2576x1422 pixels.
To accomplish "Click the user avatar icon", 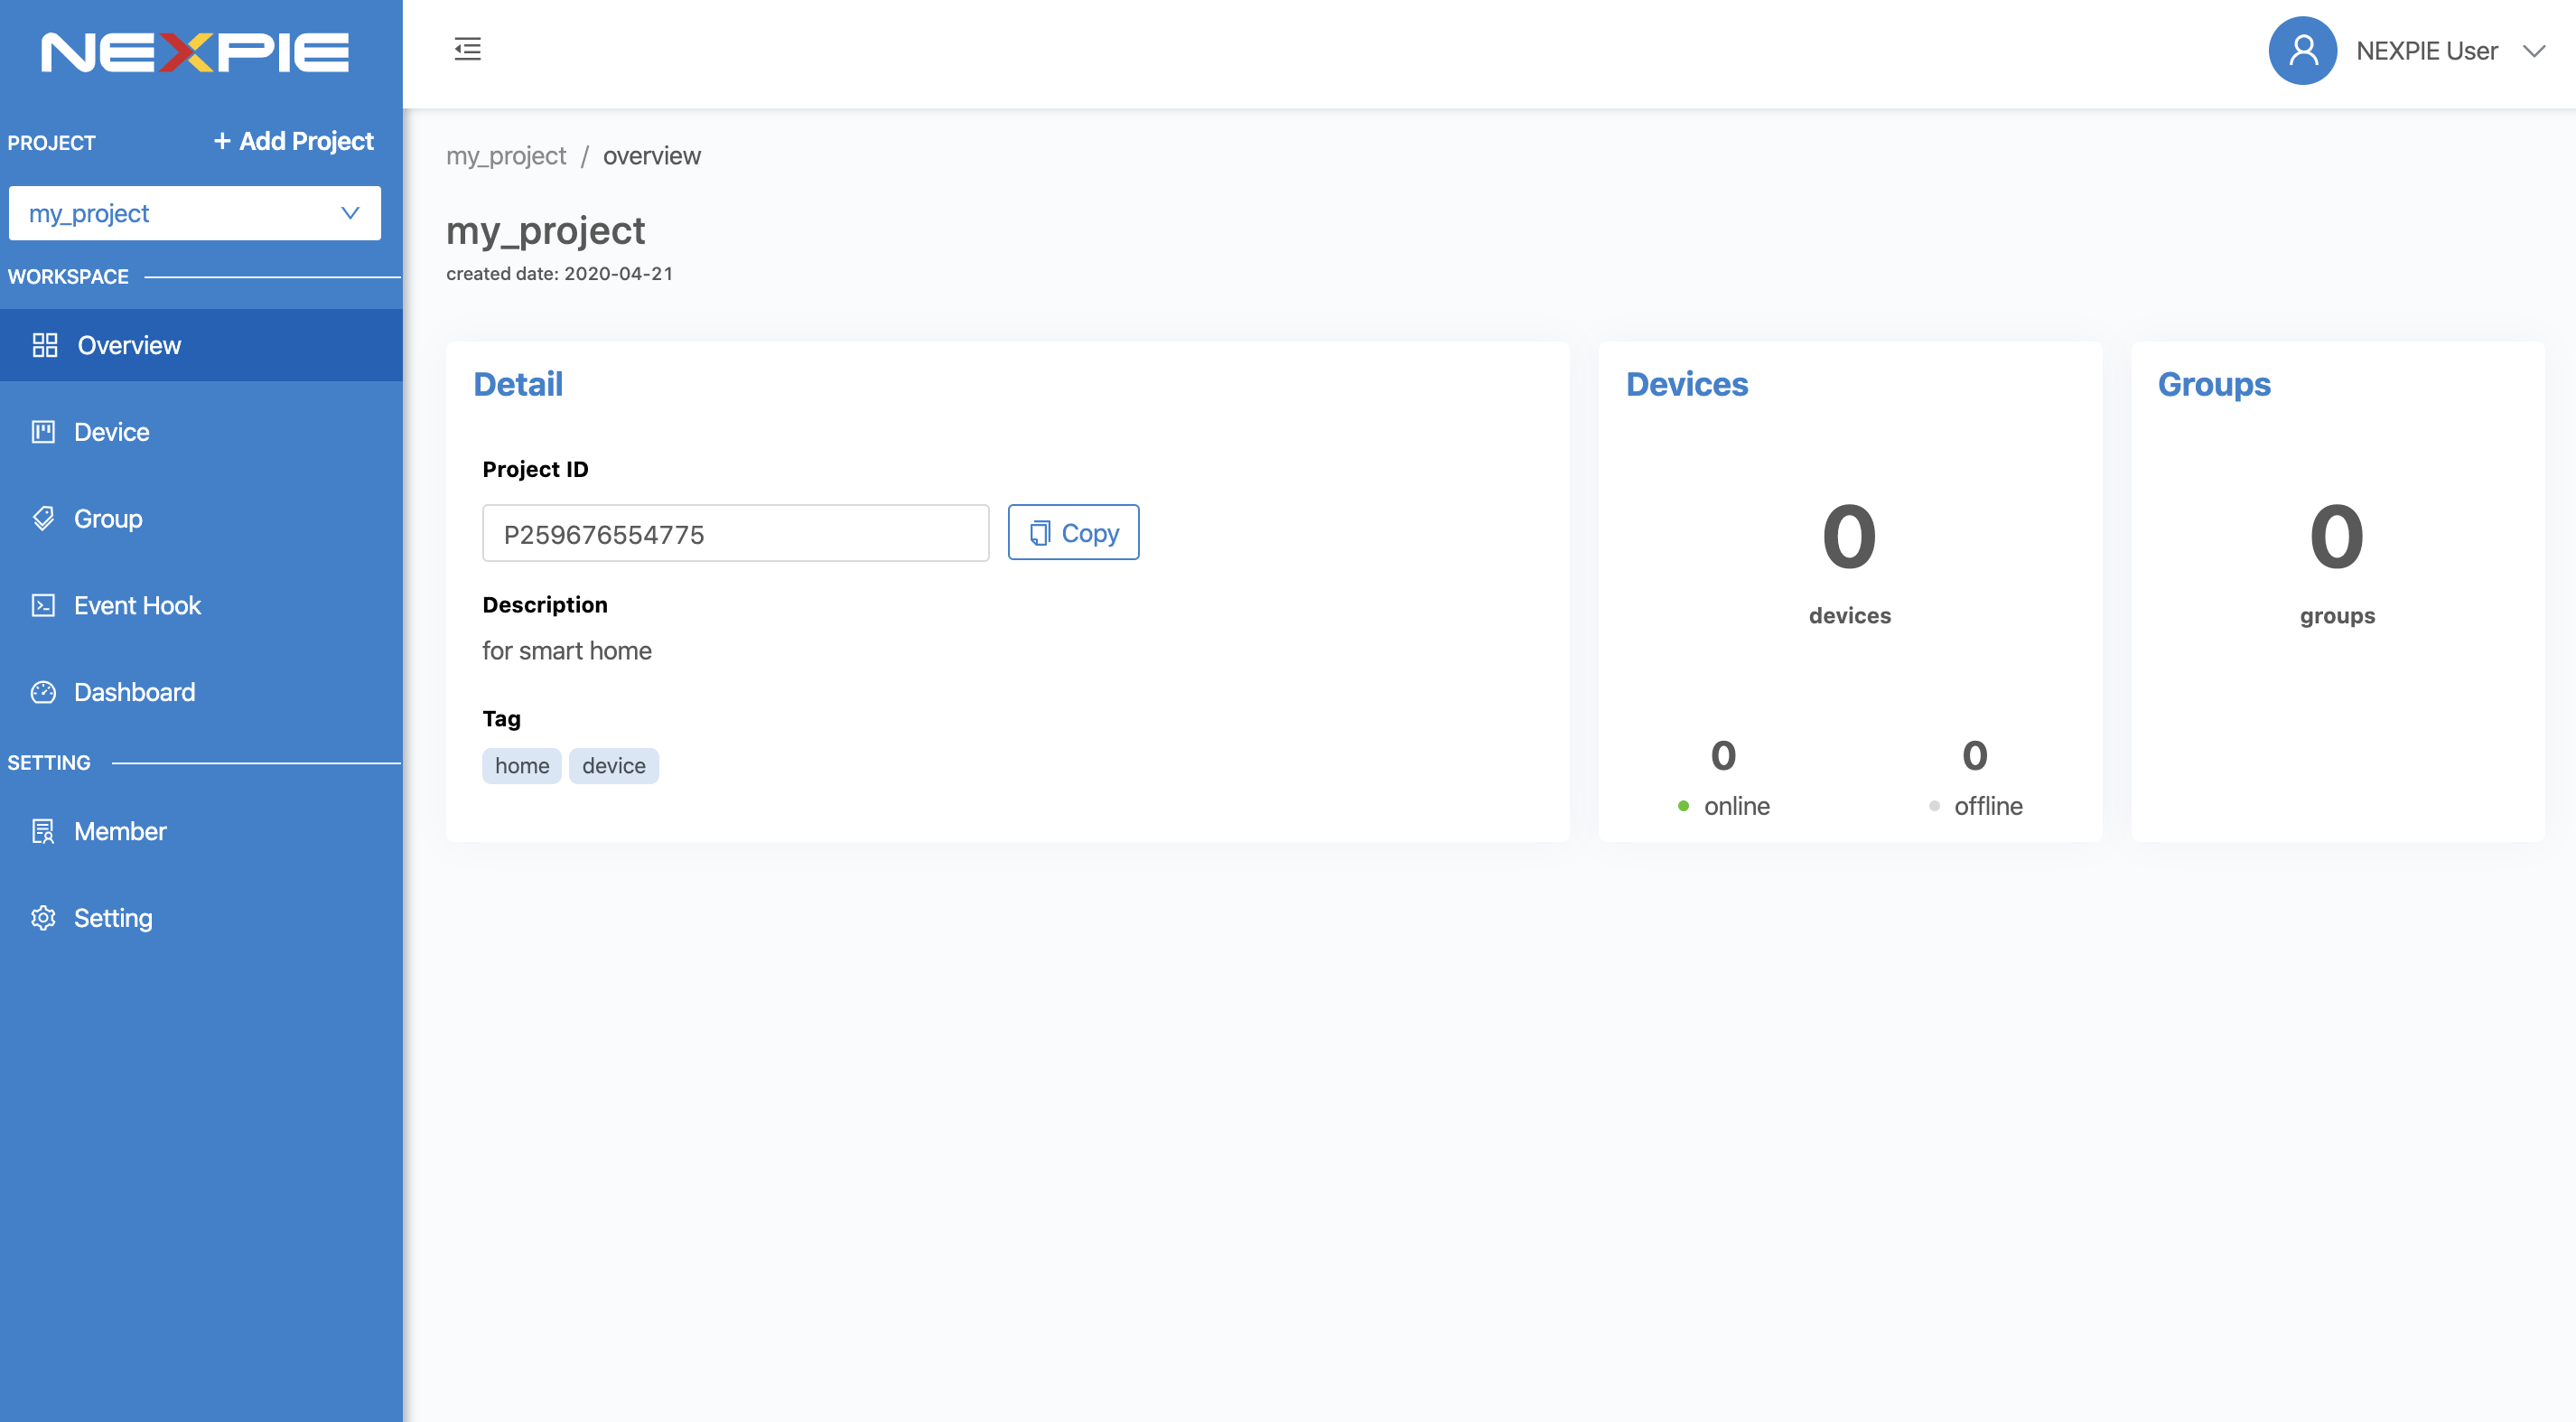I will tap(2302, 51).
